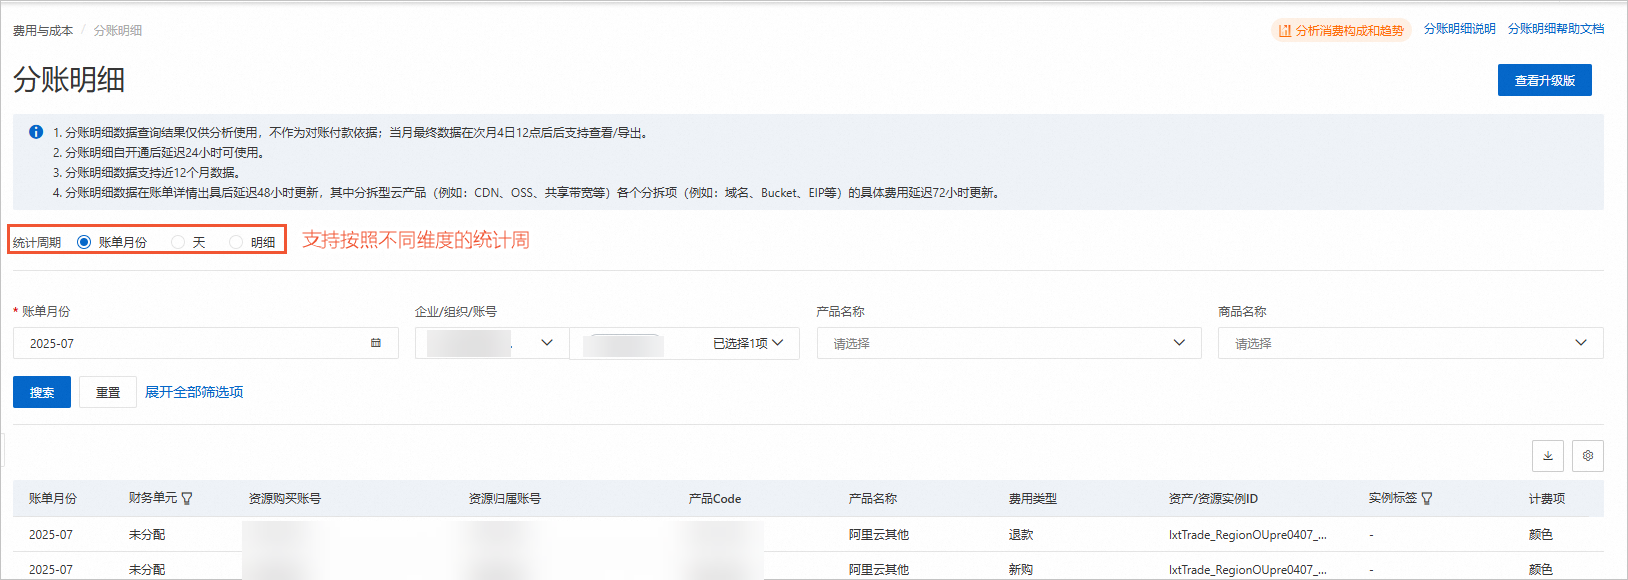Viewport: 1628px width, 580px height.
Task: Click the download export icon
Action: pos(1548,456)
